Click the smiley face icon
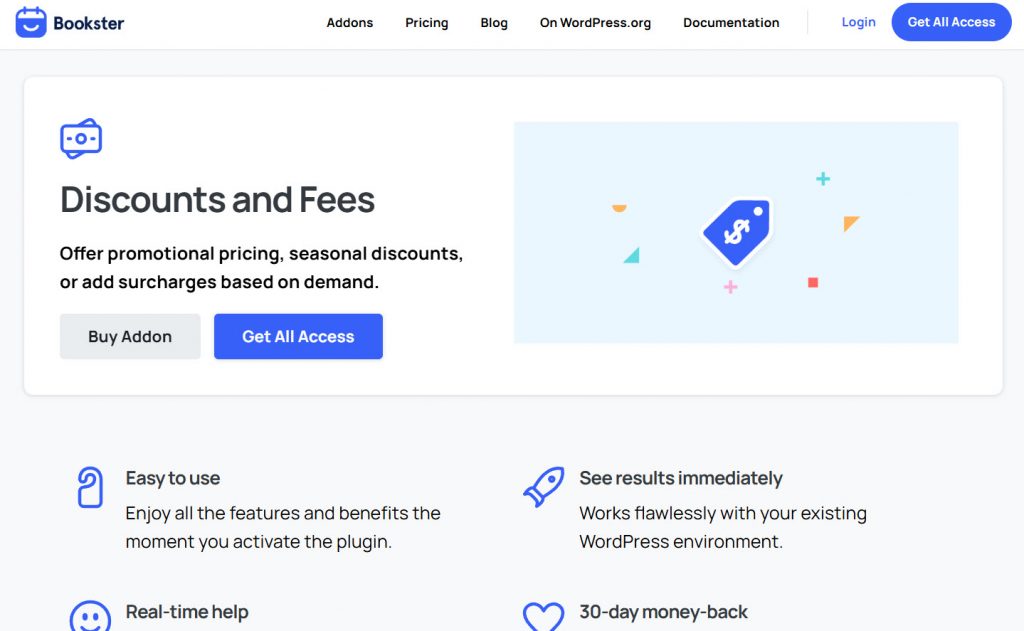This screenshot has height=631, width=1024. [90, 618]
